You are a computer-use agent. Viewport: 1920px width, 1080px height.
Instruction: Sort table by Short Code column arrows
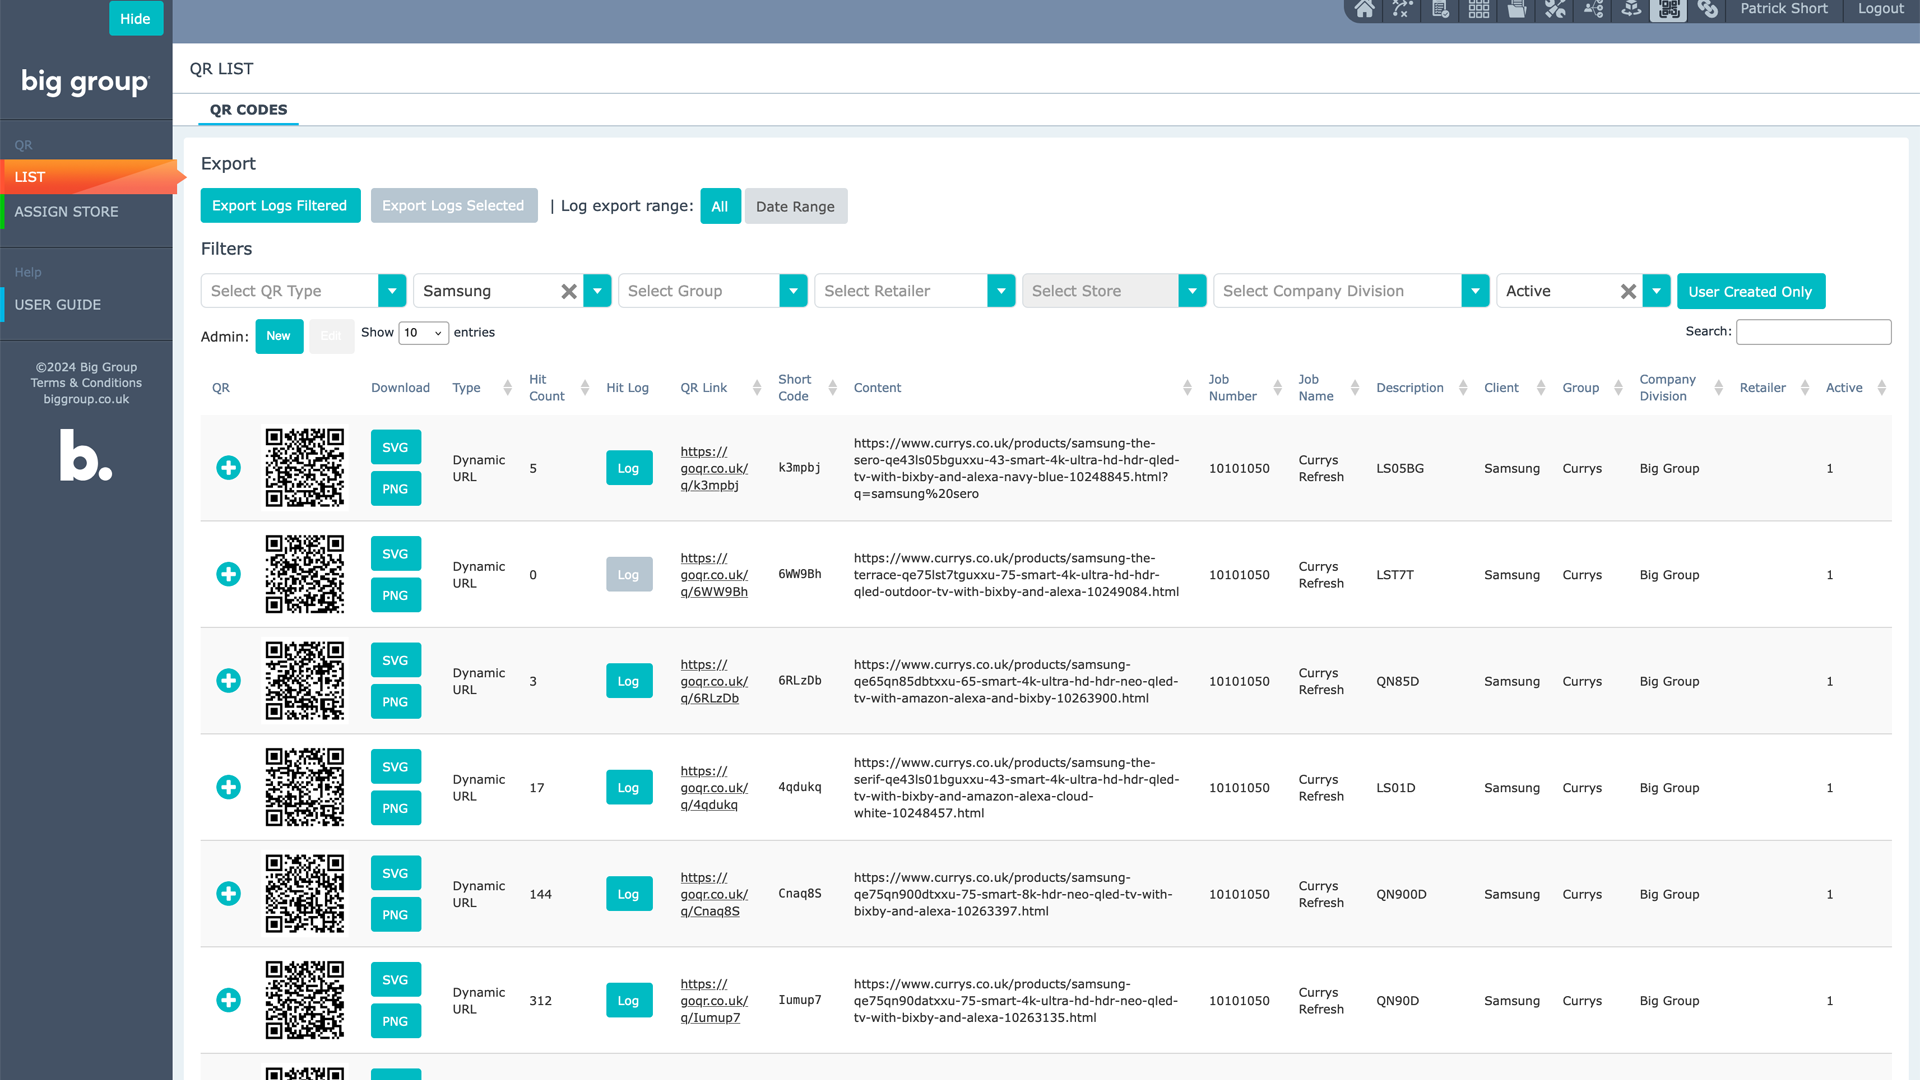click(x=832, y=388)
